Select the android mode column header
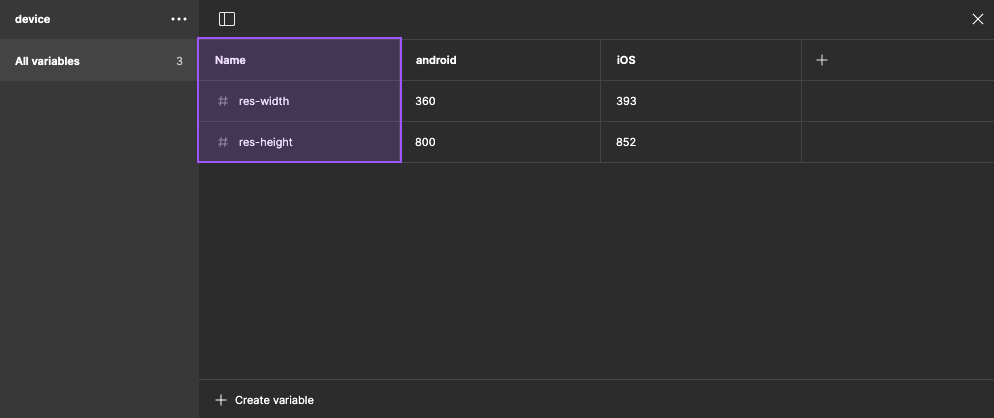 tap(436, 60)
